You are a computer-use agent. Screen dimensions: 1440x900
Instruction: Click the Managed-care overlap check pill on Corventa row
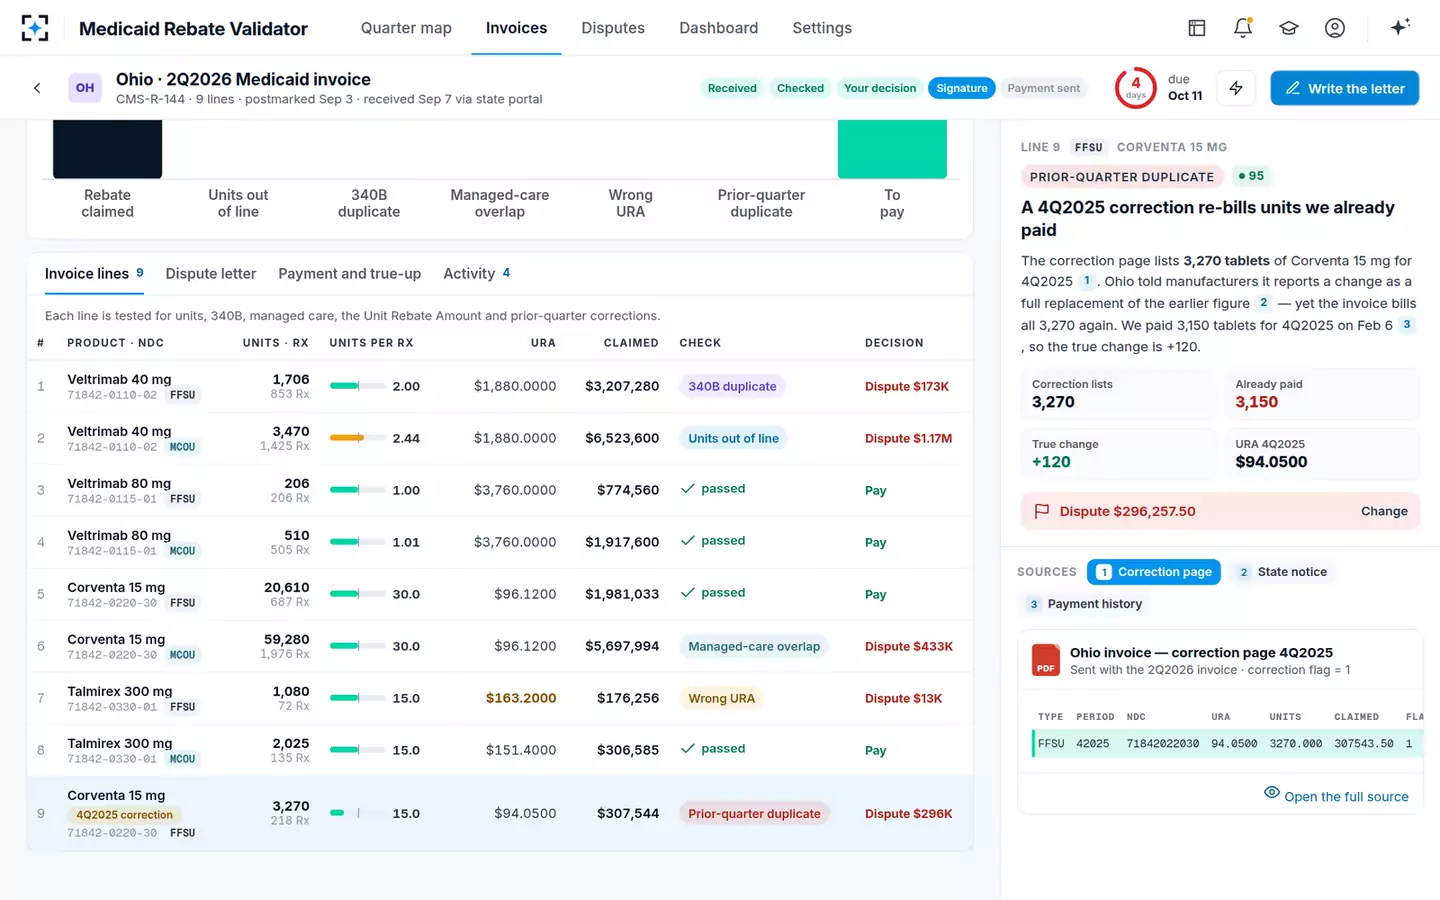pos(754,646)
